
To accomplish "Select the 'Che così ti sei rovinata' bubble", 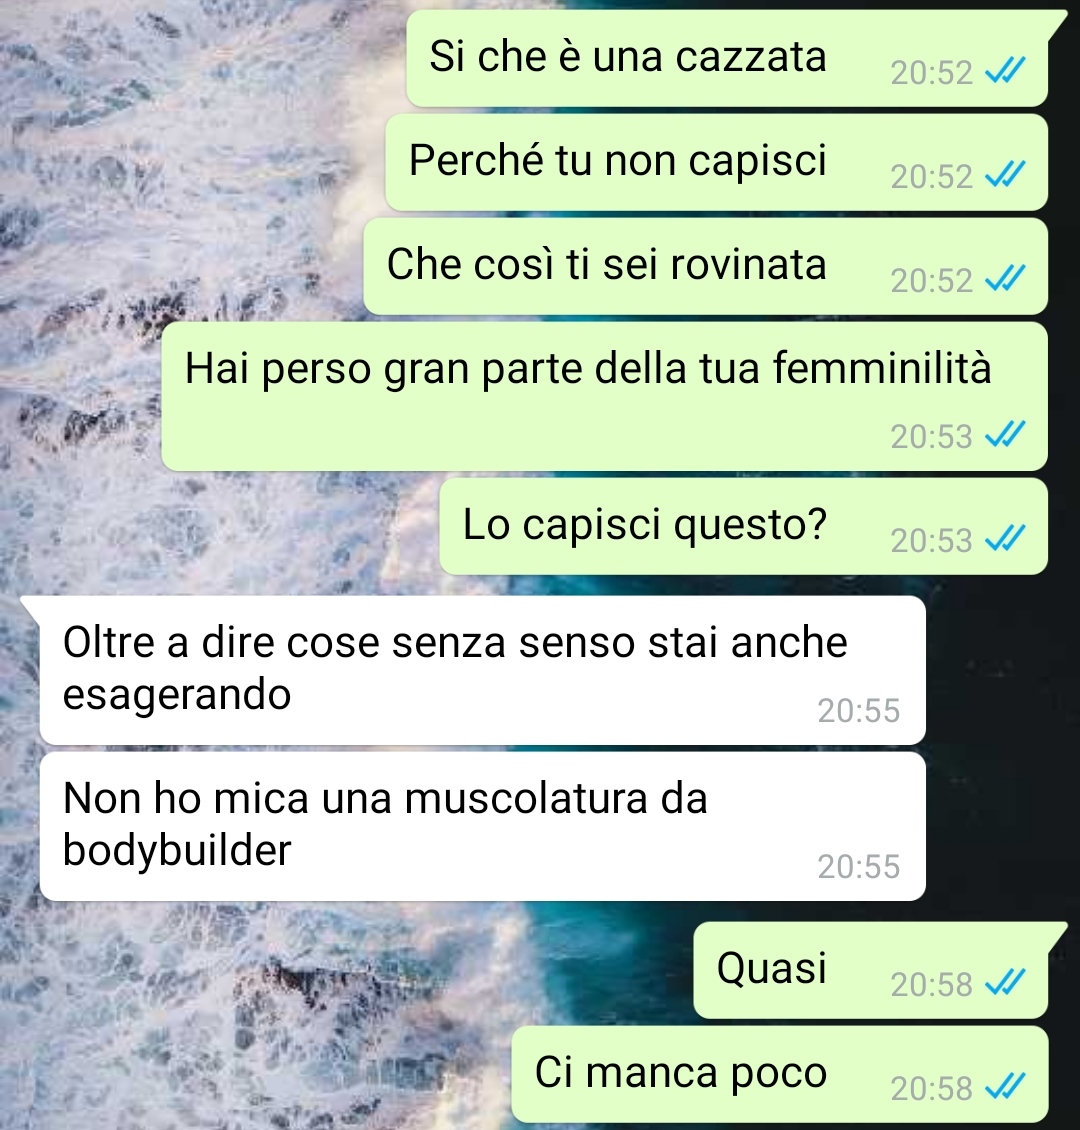I will point(705,266).
